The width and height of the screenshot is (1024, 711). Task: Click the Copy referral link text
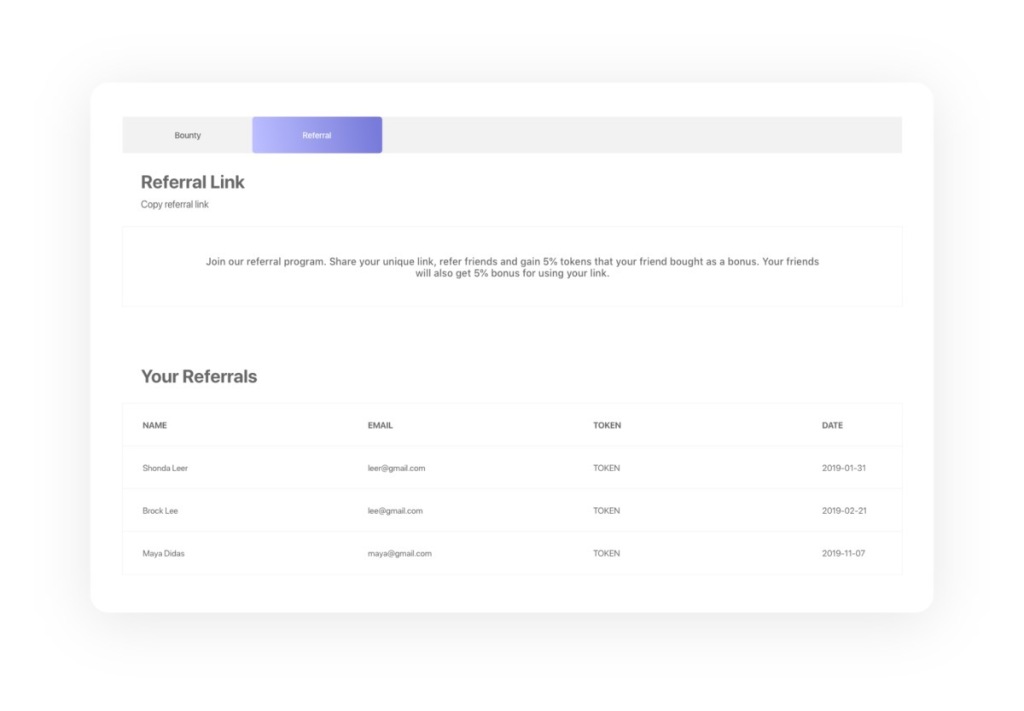(174, 204)
